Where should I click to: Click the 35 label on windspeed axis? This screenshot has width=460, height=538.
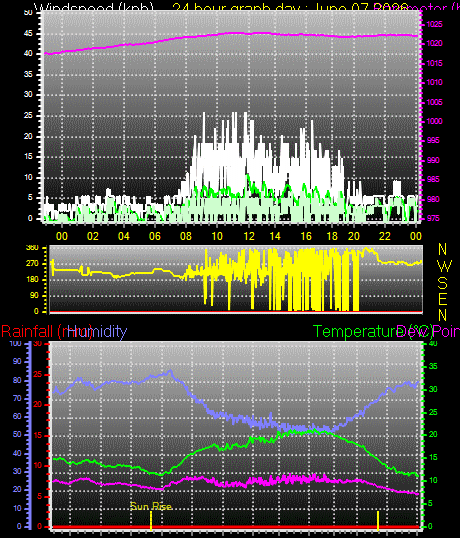tap(28, 74)
